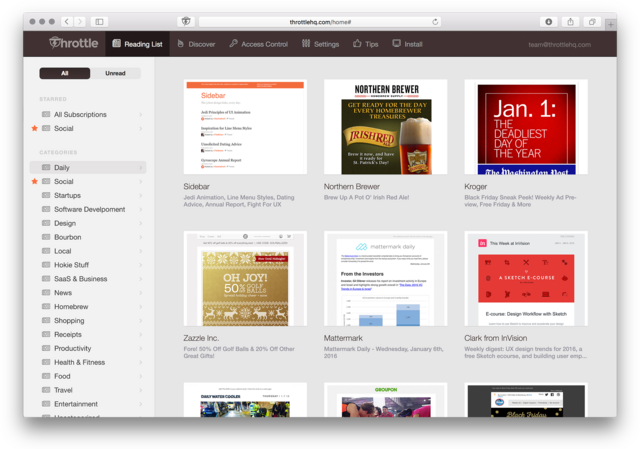Open the Access Control tab

259,44
